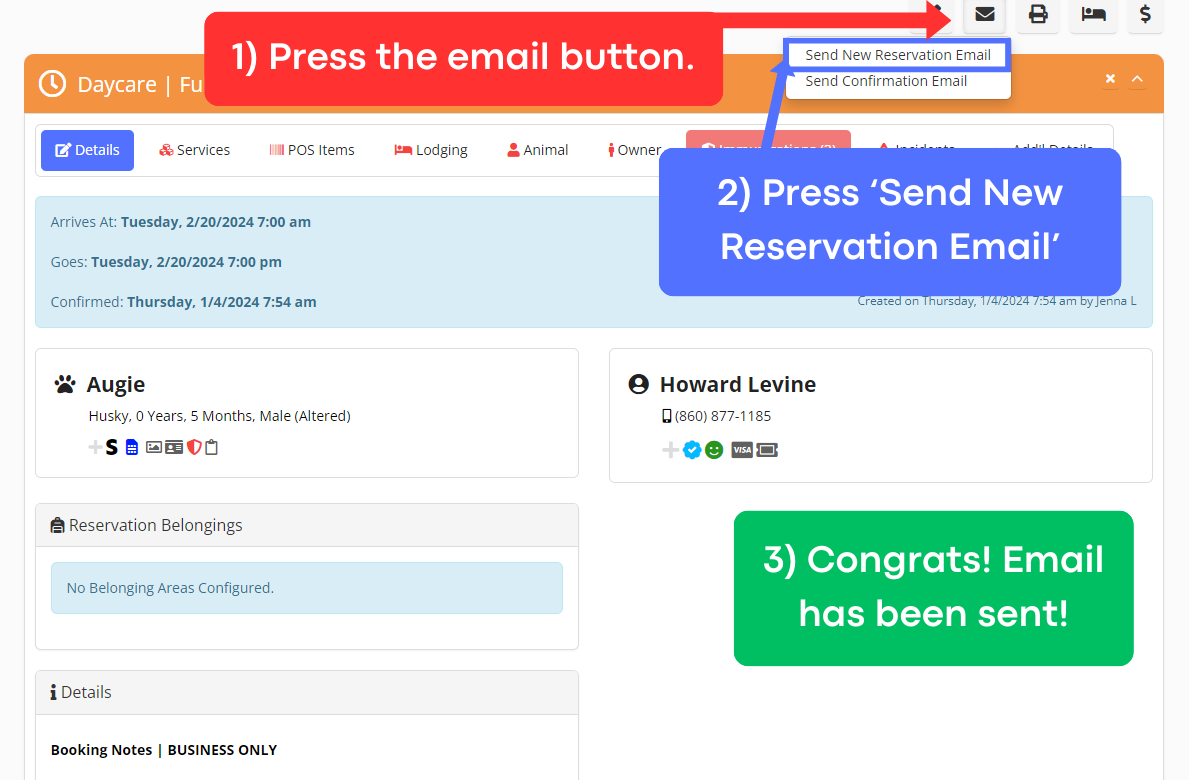Collapse the Daycare panel with the chevron

coord(1137,79)
